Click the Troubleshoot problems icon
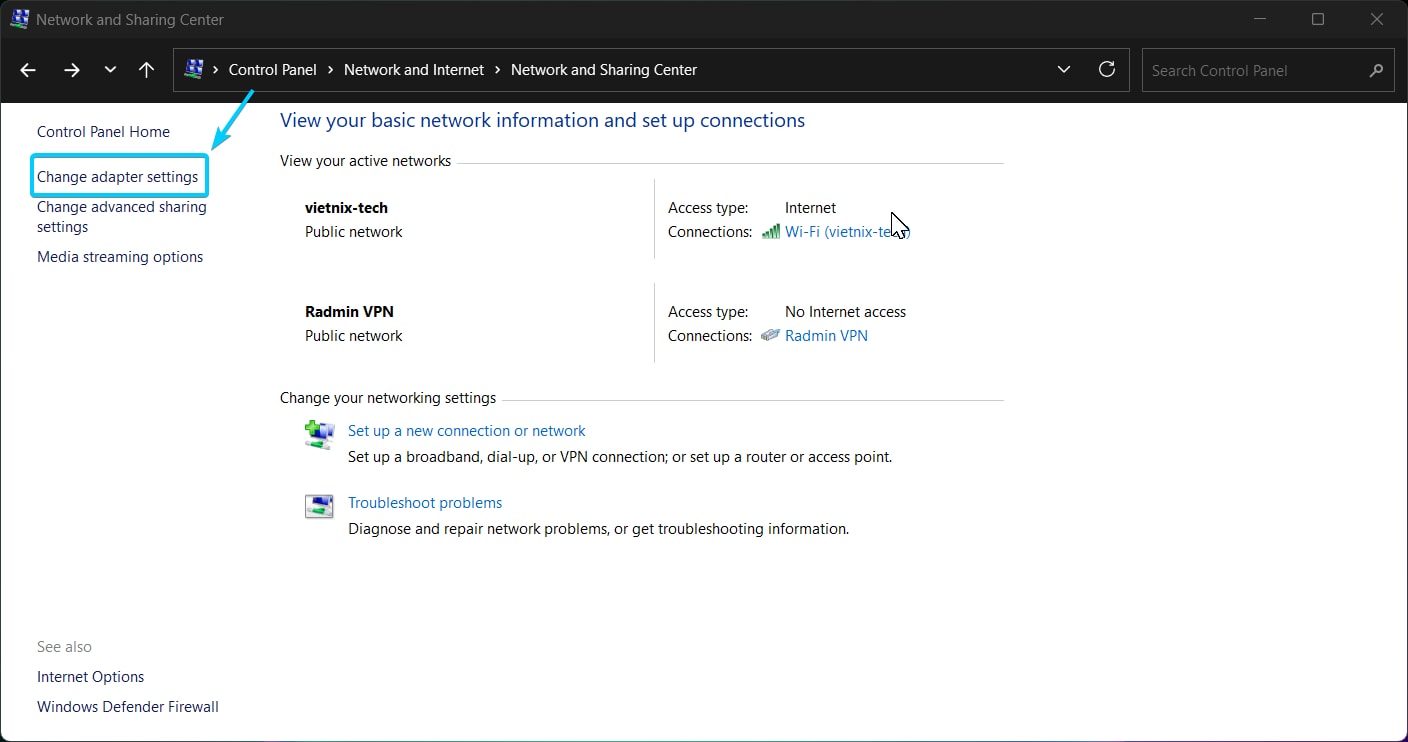This screenshot has width=1408, height=742. 319,507
